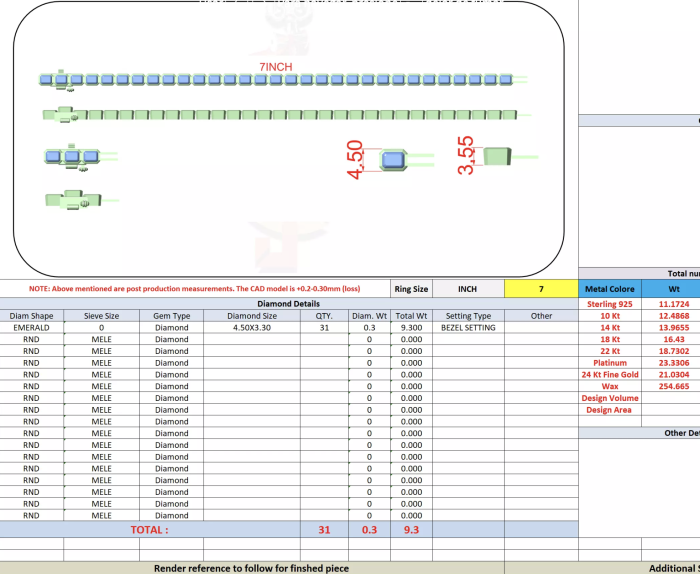The height and width of the screenshot is (574, 700).
Task: Click the Setting Type column header
Action: pos(468,315)
